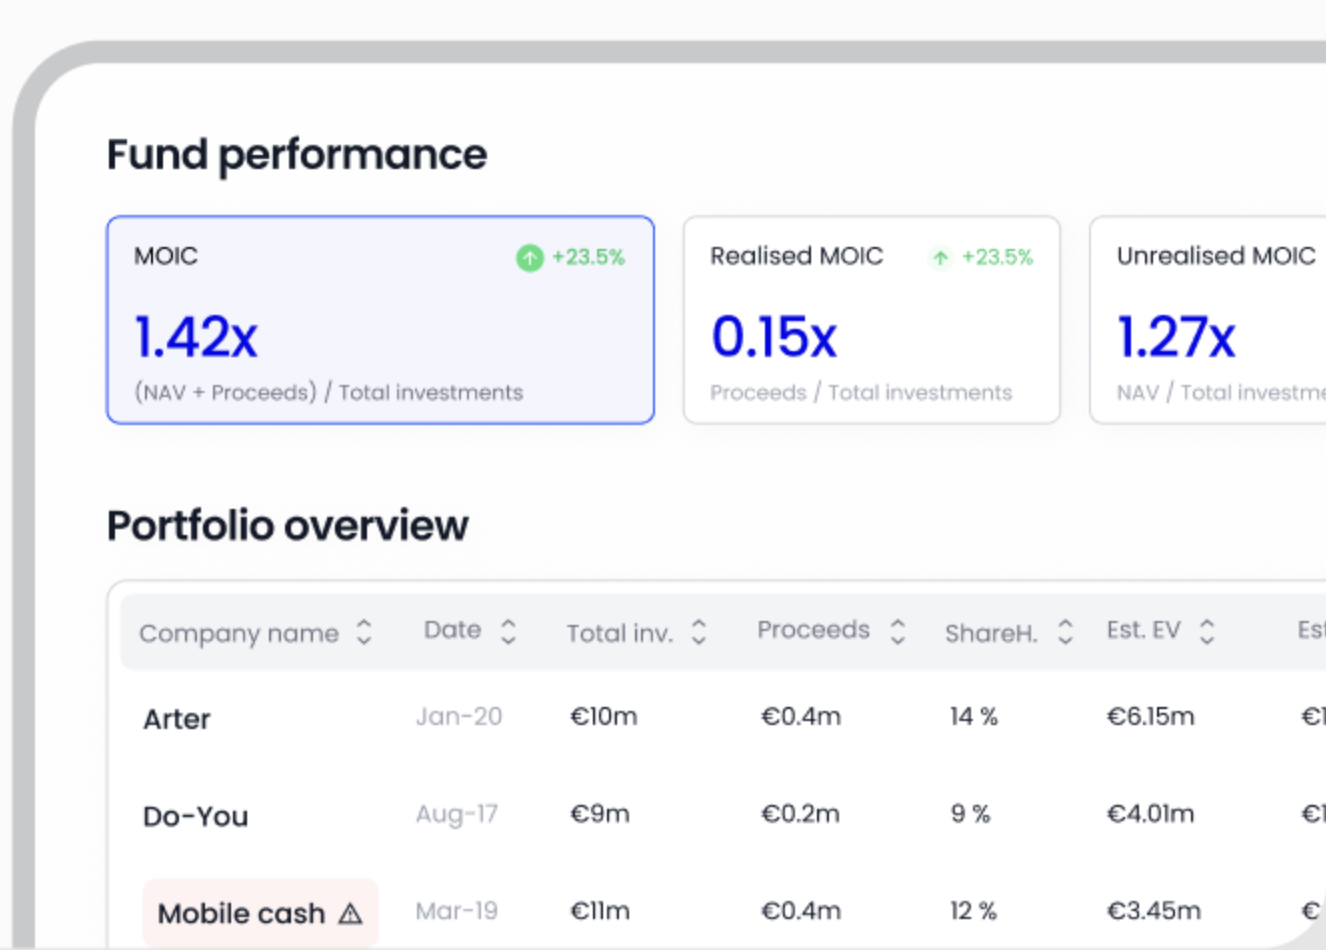Image resolution: width=1326 pixels, height=950 pixels.
Task: Open the Mobile cash company
Action: [260, 913]
